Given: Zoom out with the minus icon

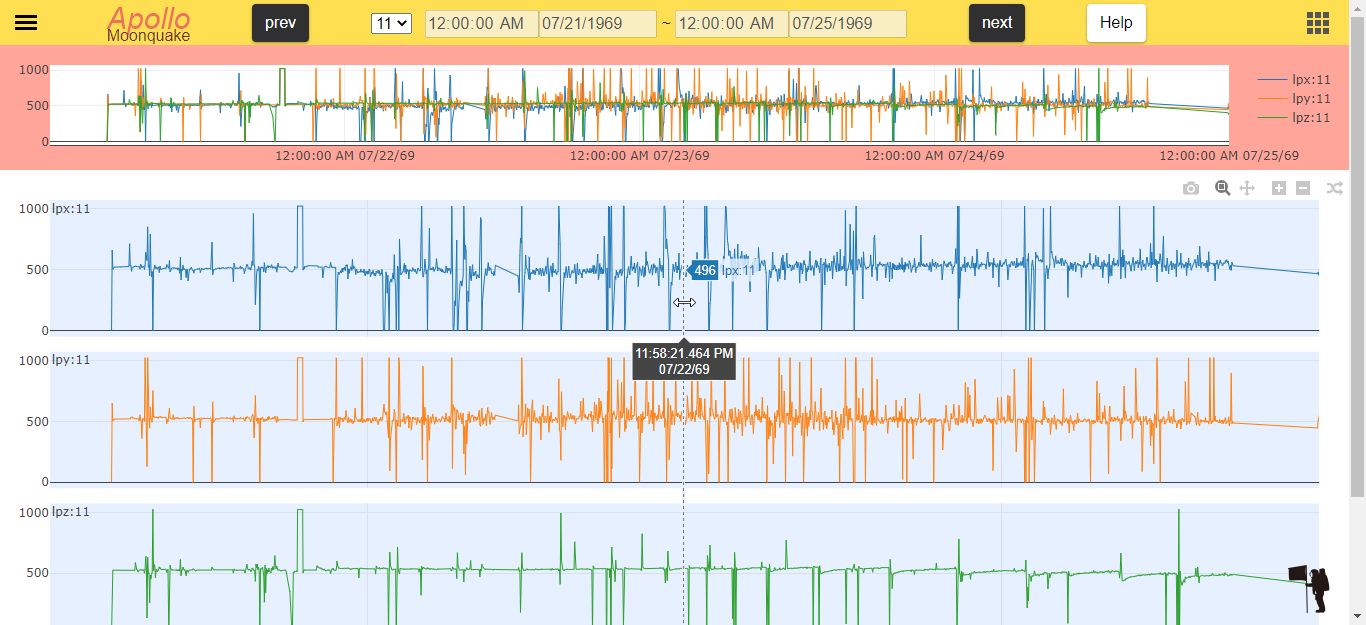Looking at the screenshot, I should pos(1303,188).
